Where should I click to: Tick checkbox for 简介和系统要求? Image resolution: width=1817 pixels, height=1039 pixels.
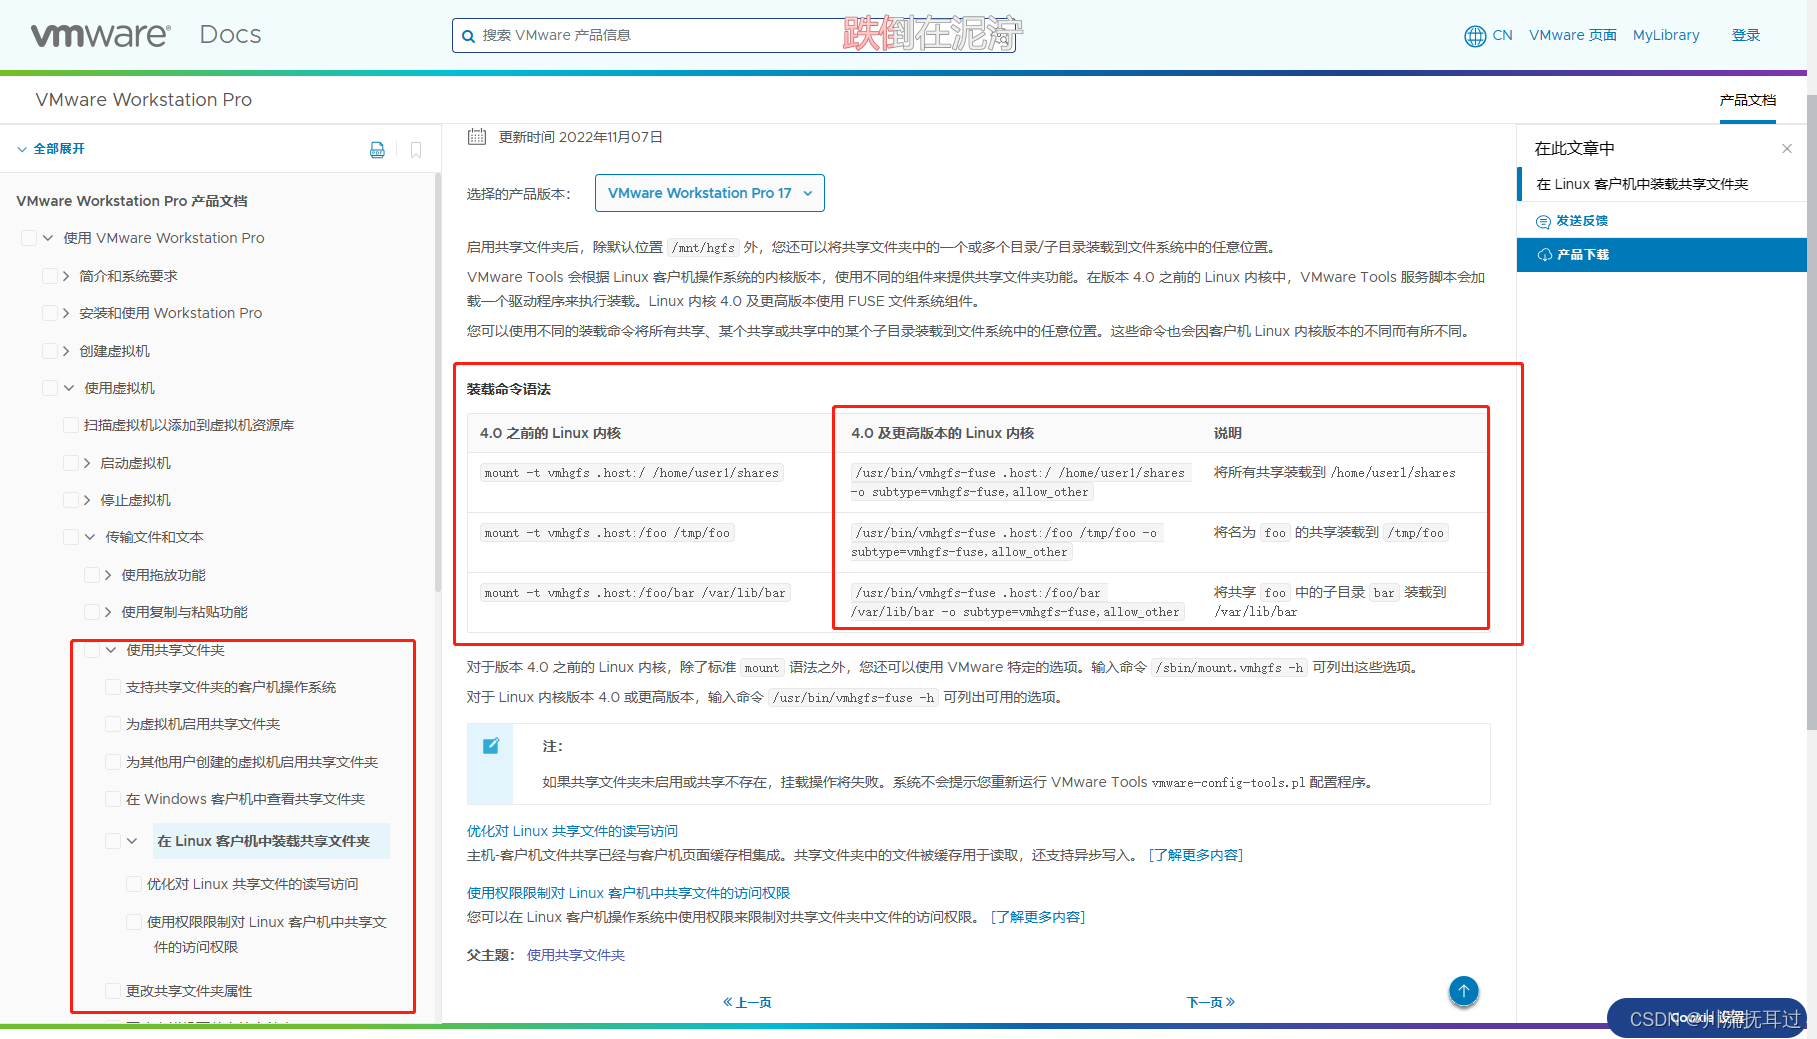coord(50,276)
